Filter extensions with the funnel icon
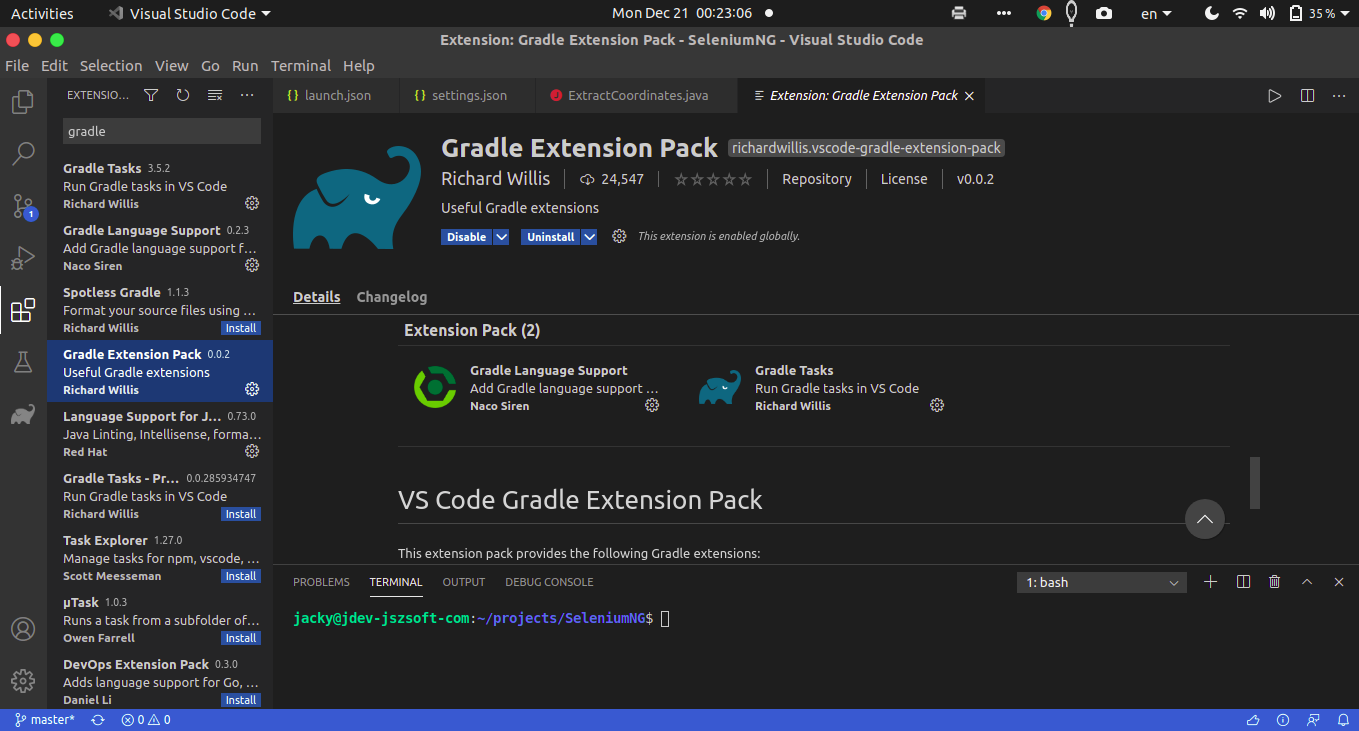Viewport: 1359px width, 731px height. pyautogui.click(x=151, y=95)
